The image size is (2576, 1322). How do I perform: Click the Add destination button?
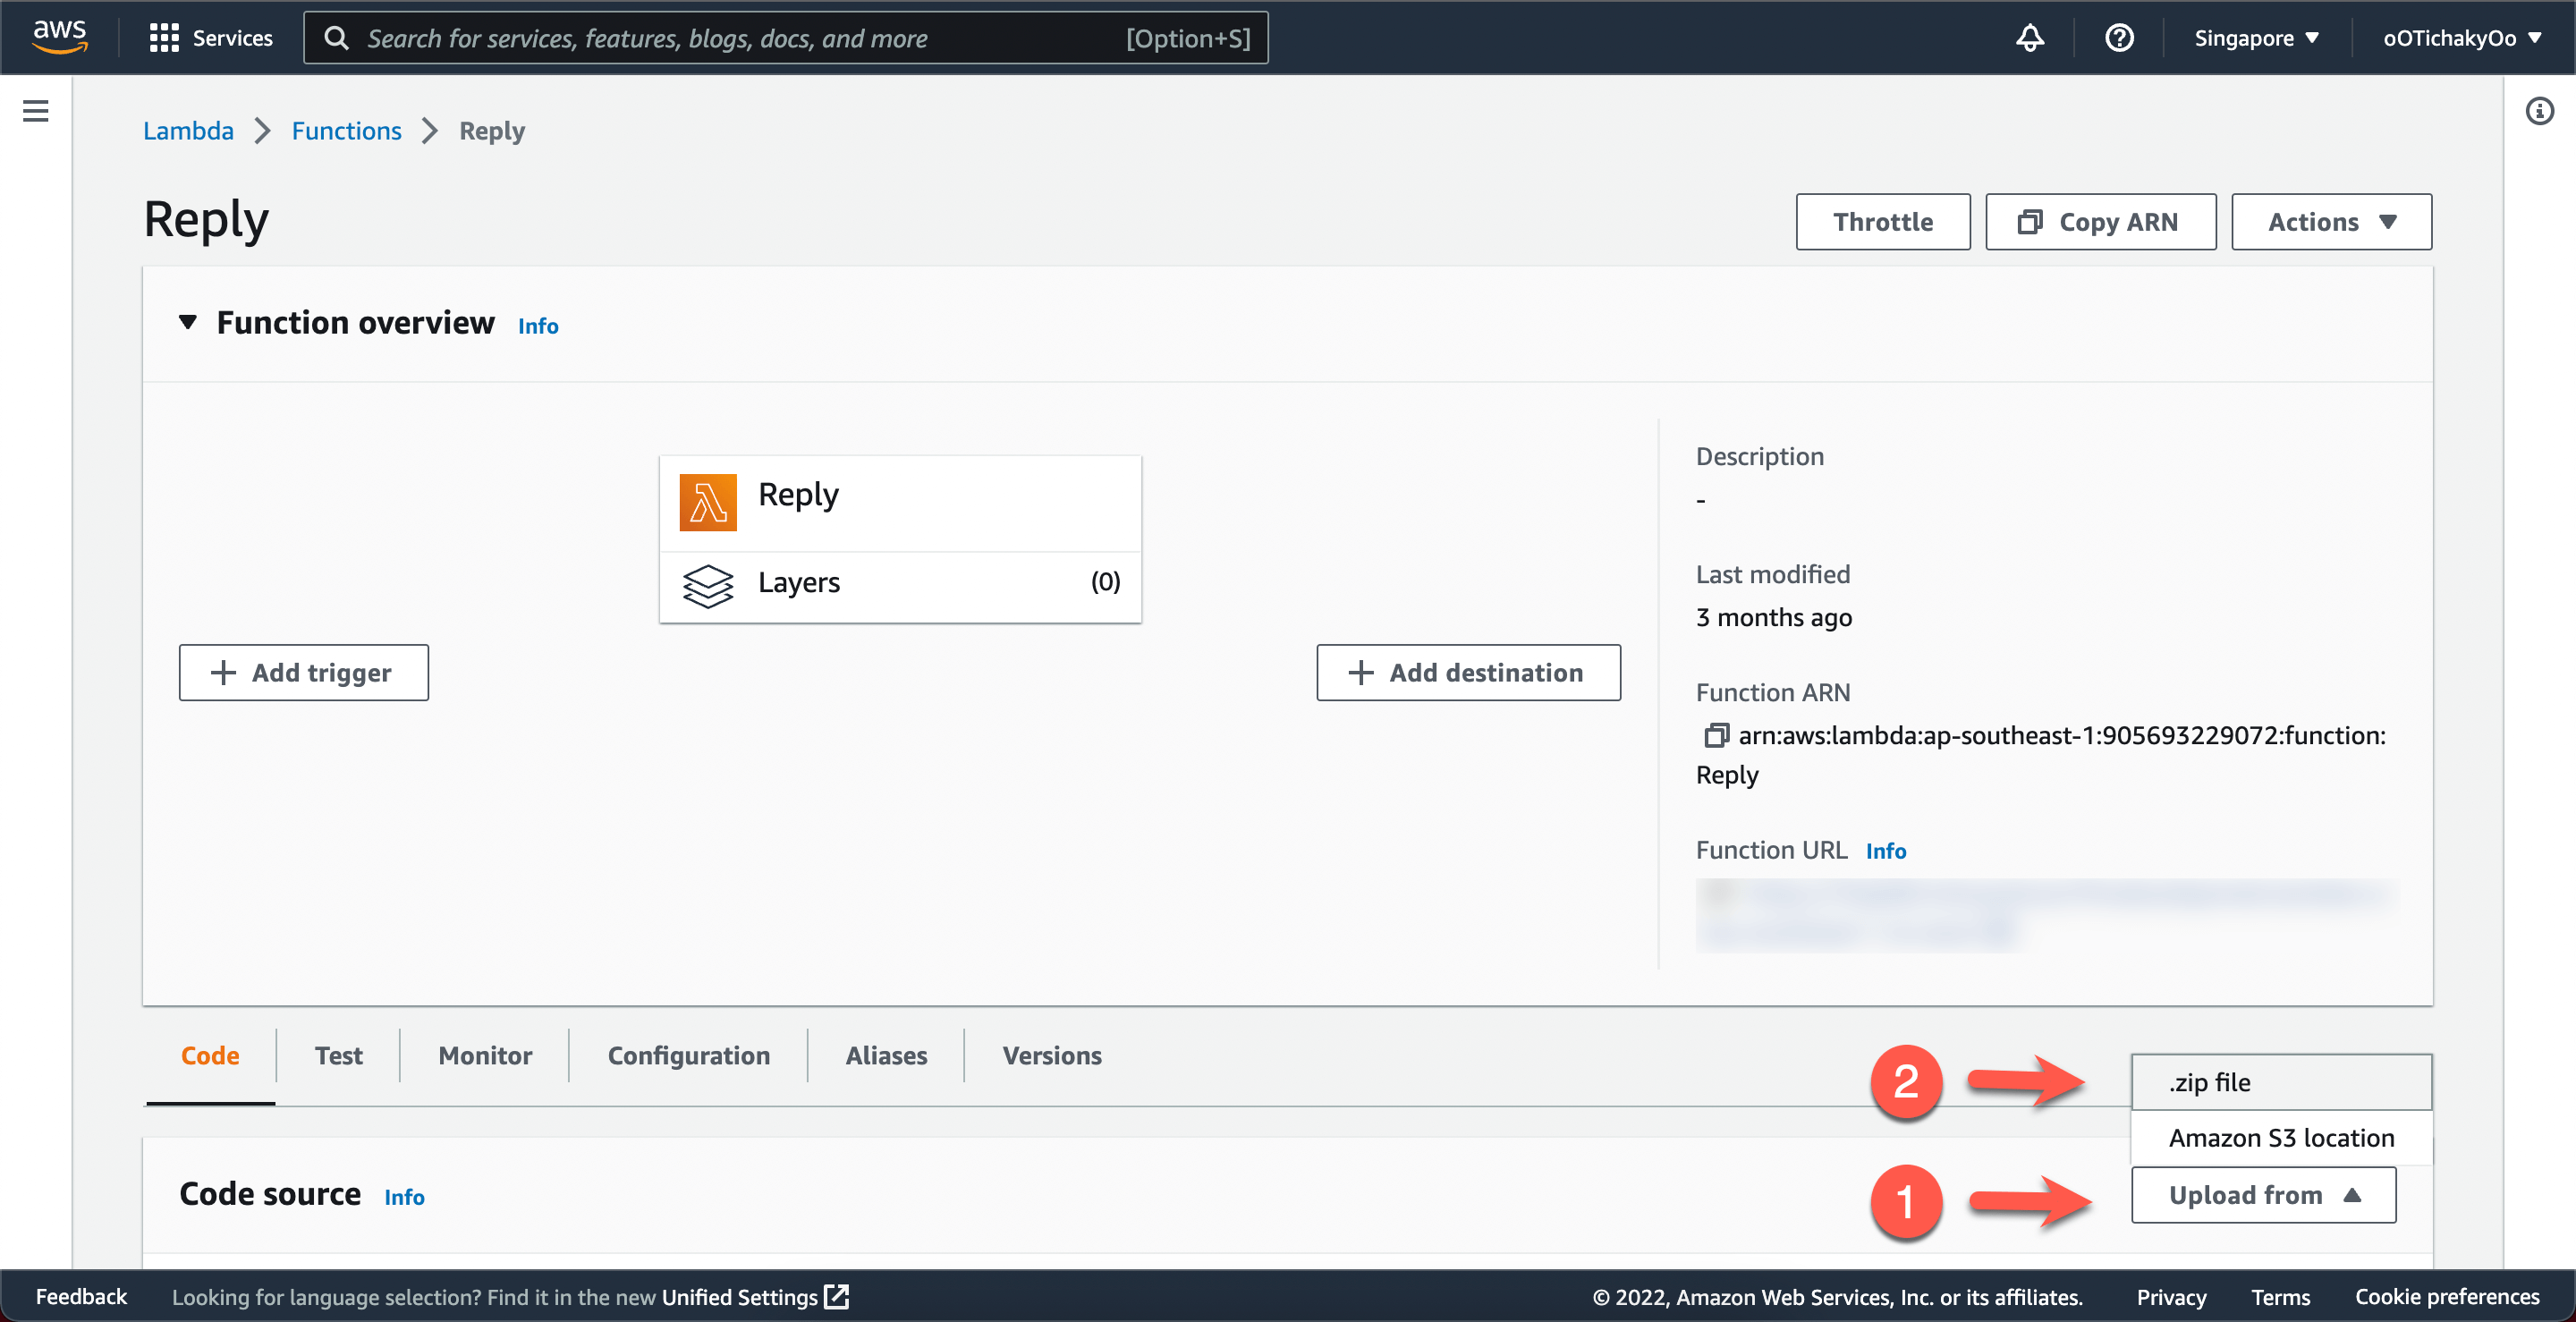pyautogui.click(x=1468, y=672)
